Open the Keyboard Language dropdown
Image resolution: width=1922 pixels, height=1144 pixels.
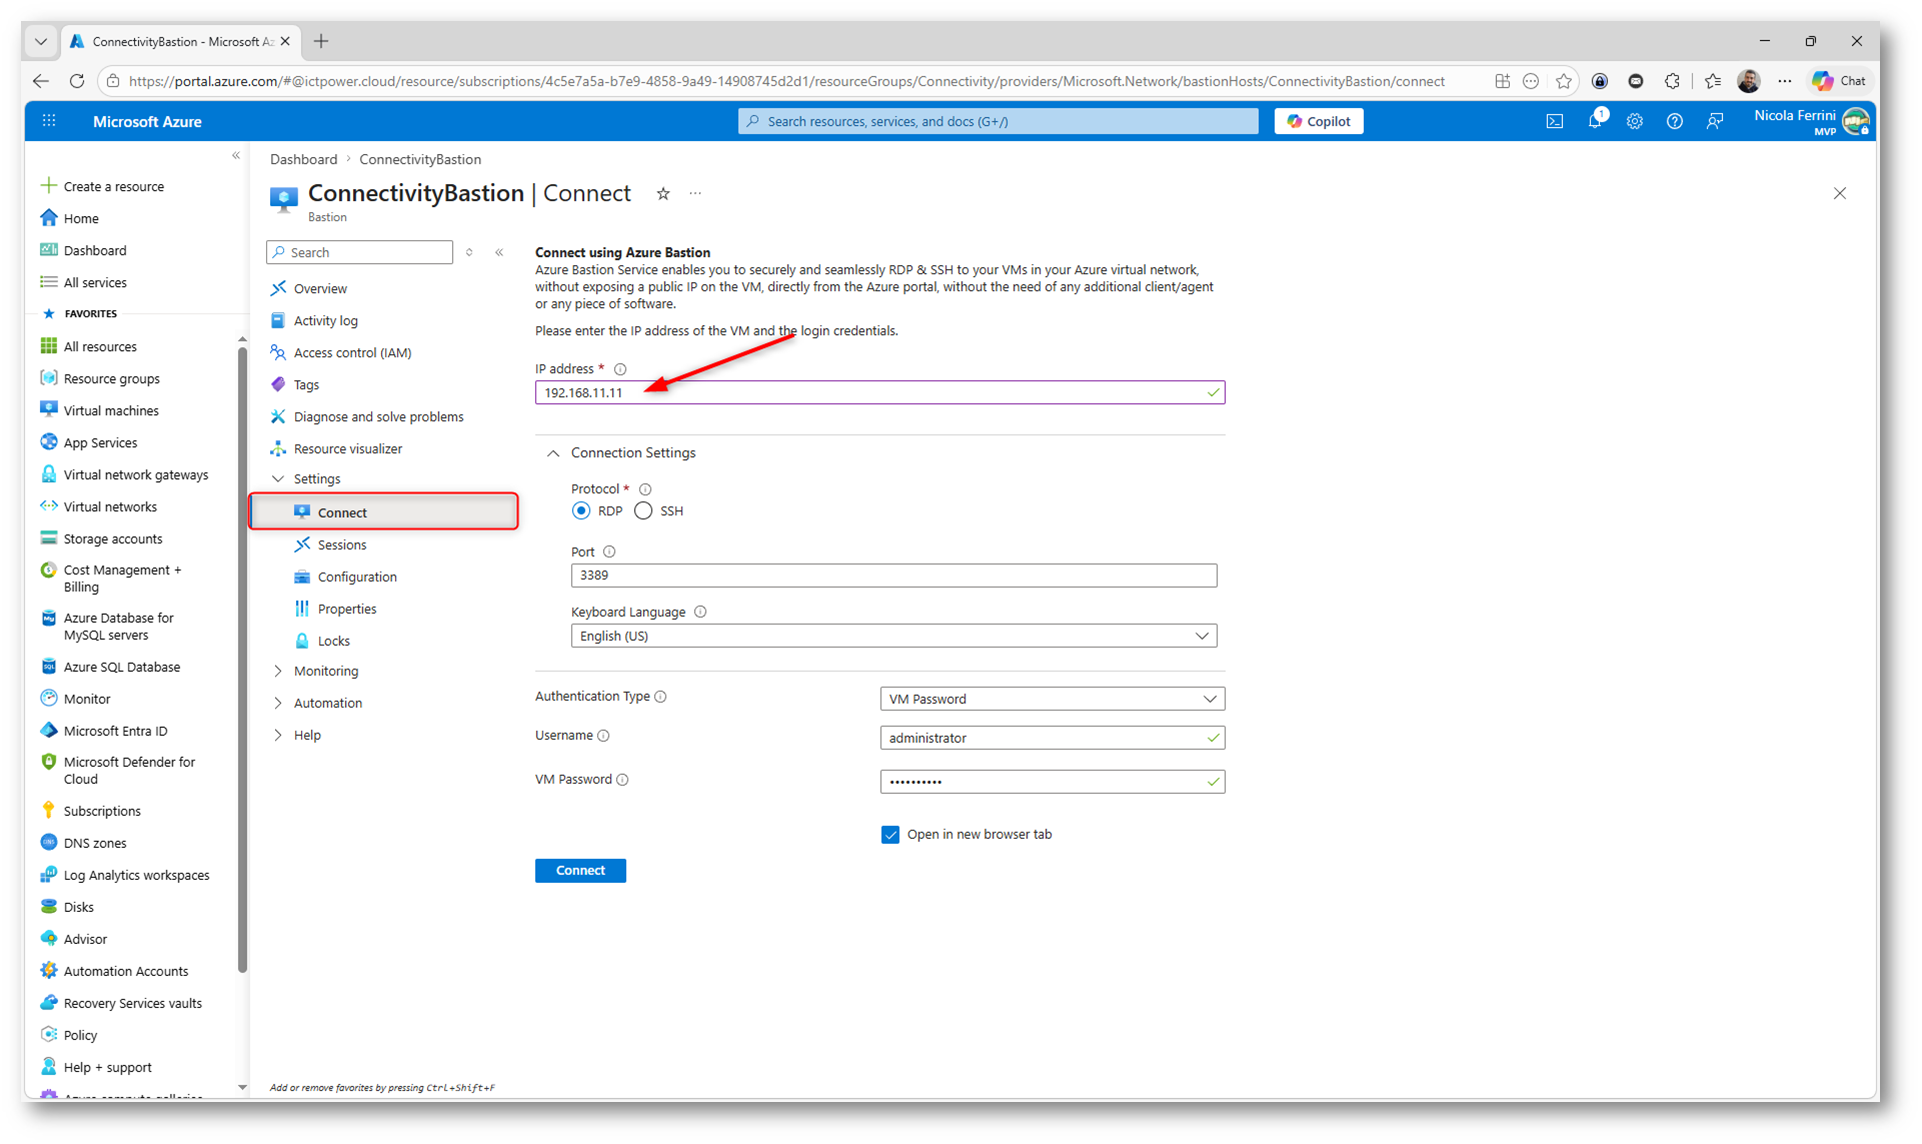click(x=893, y=636)
